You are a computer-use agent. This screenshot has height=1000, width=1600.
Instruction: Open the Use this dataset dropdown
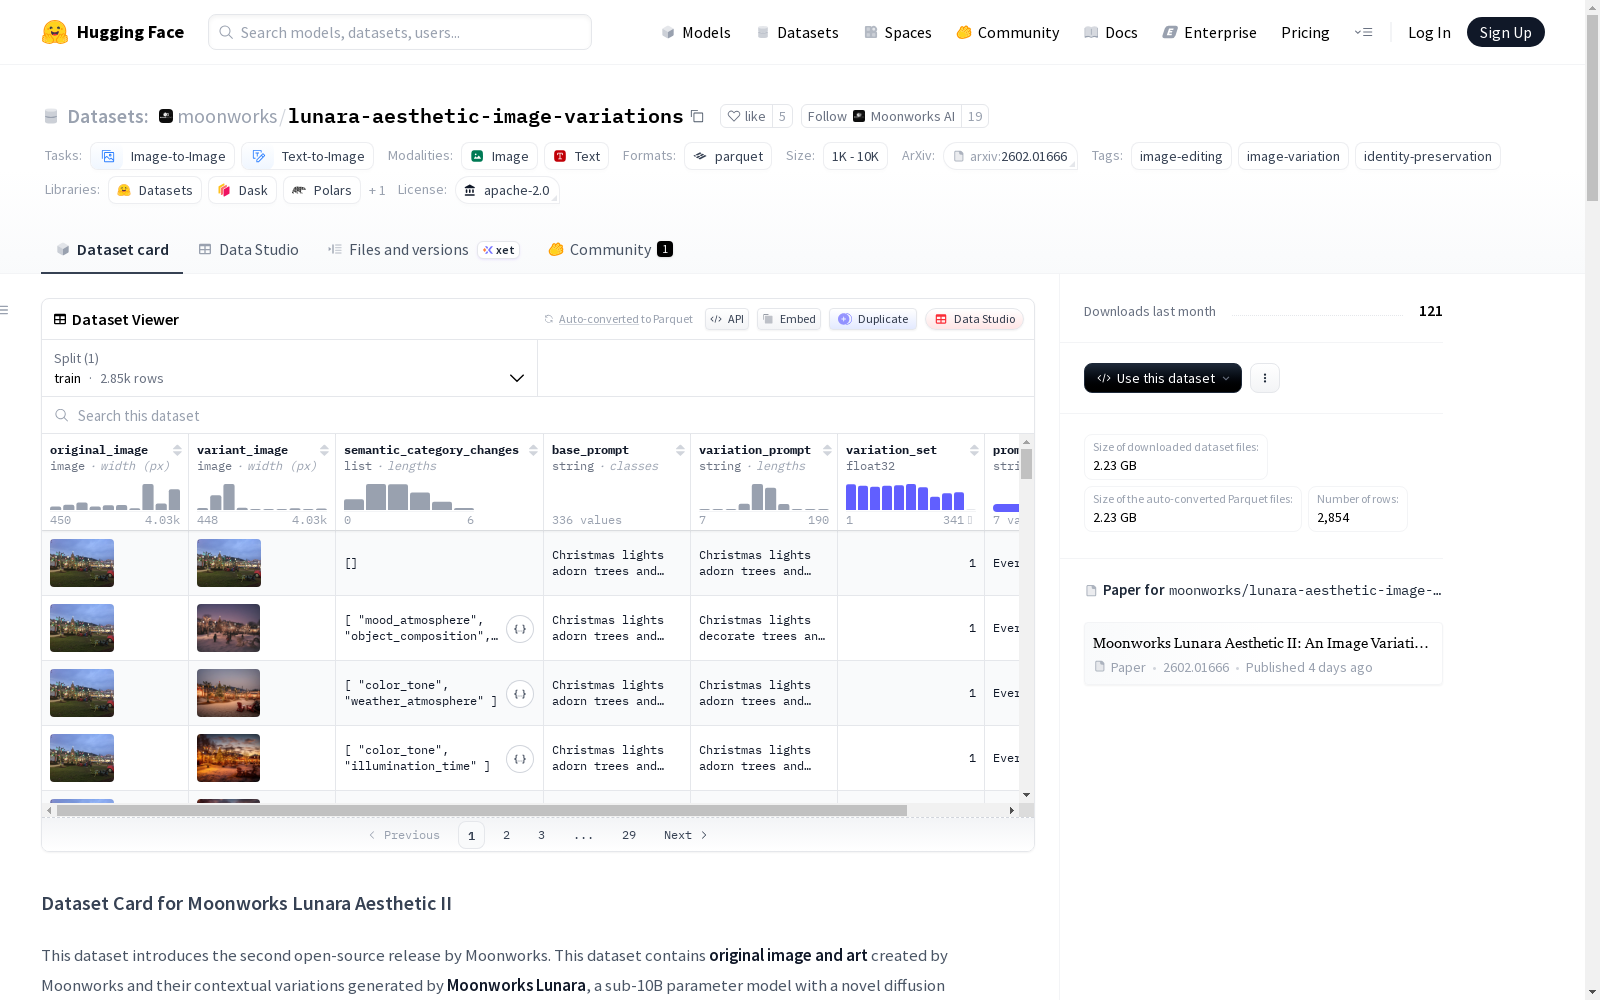1163,378
